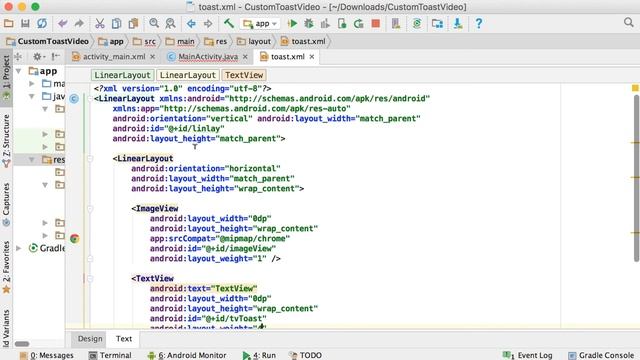Collapse the res folder node

tap(32, 160)
